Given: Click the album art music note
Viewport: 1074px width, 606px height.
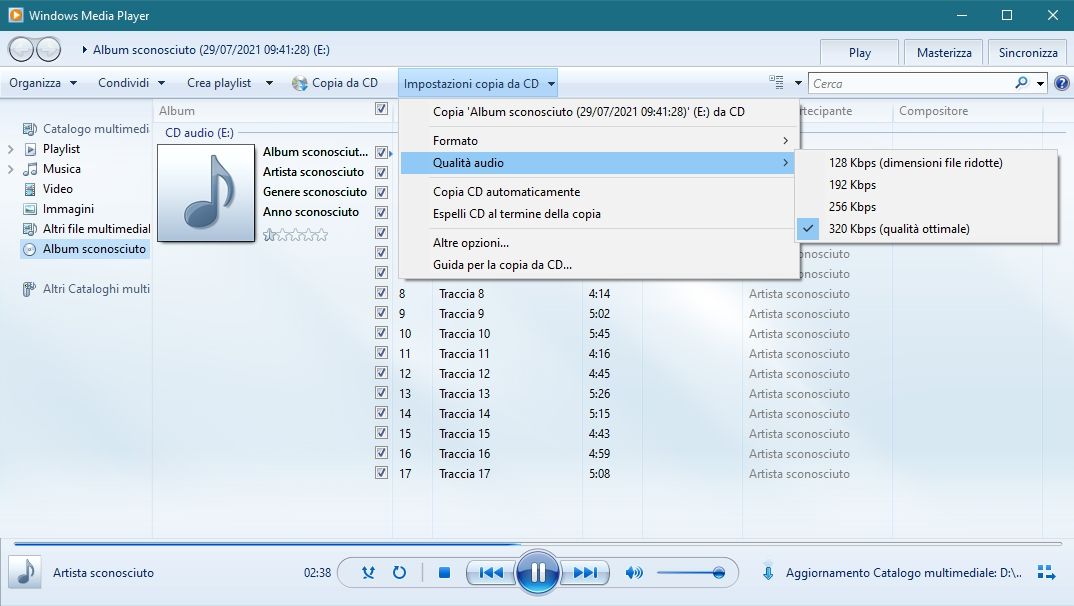Looking at the screenshot, I should coord(206,193).
